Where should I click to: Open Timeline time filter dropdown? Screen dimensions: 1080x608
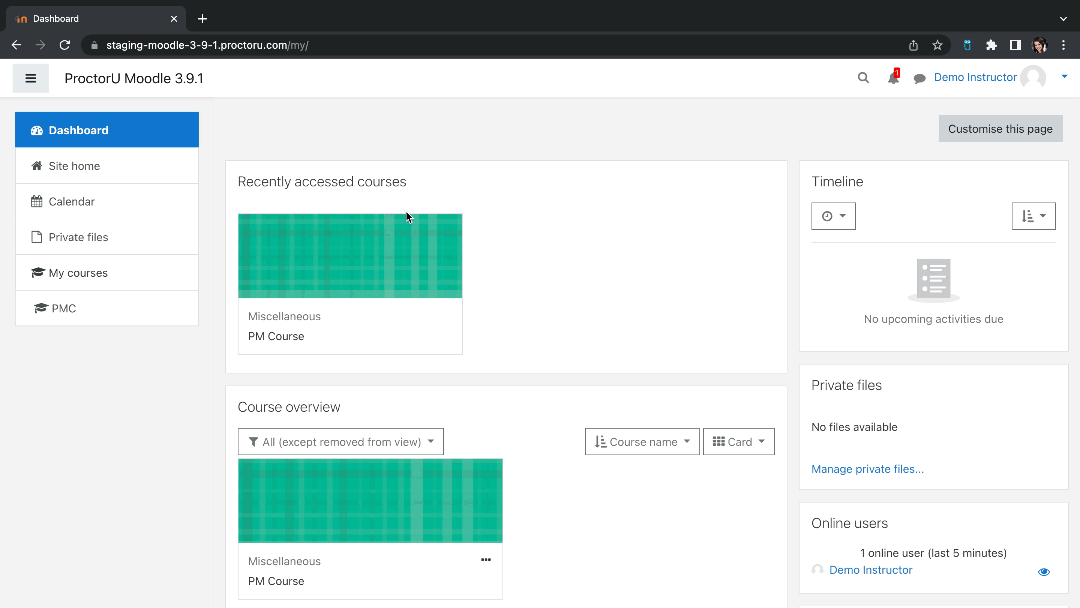click(x=833, y=216)
